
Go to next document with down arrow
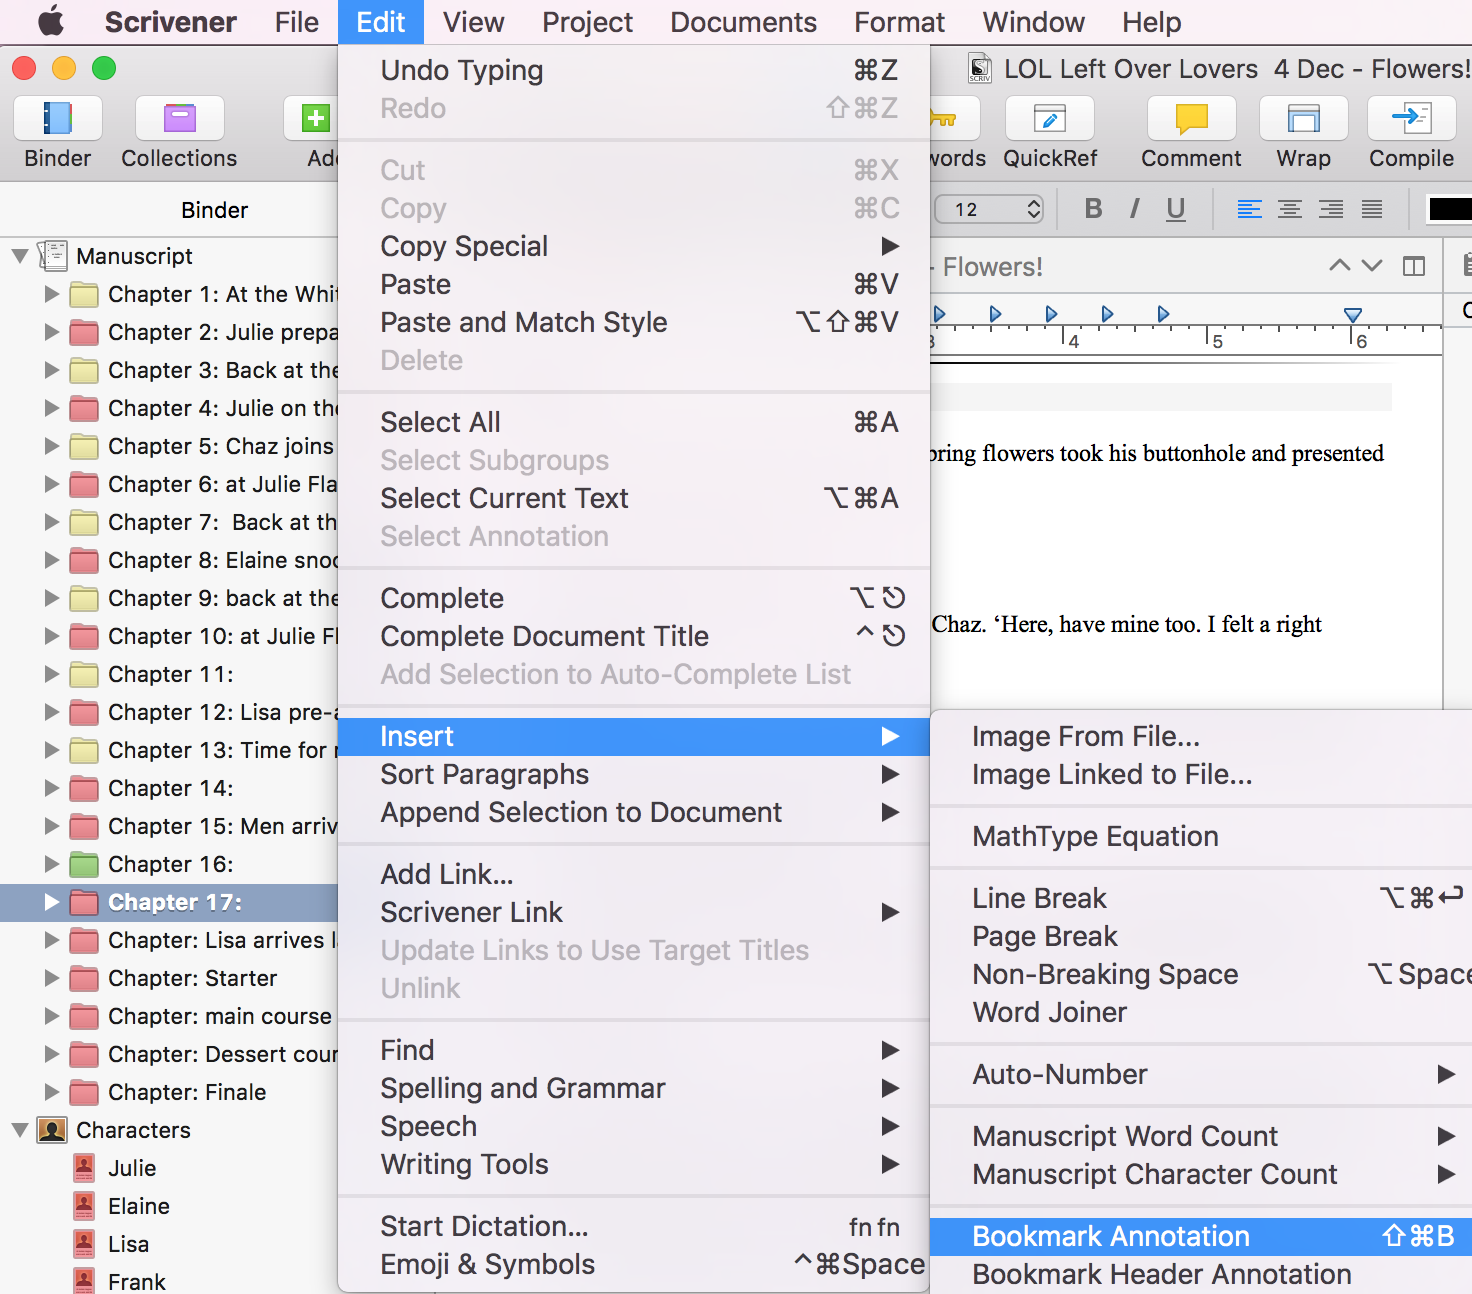coord(1372,266)
